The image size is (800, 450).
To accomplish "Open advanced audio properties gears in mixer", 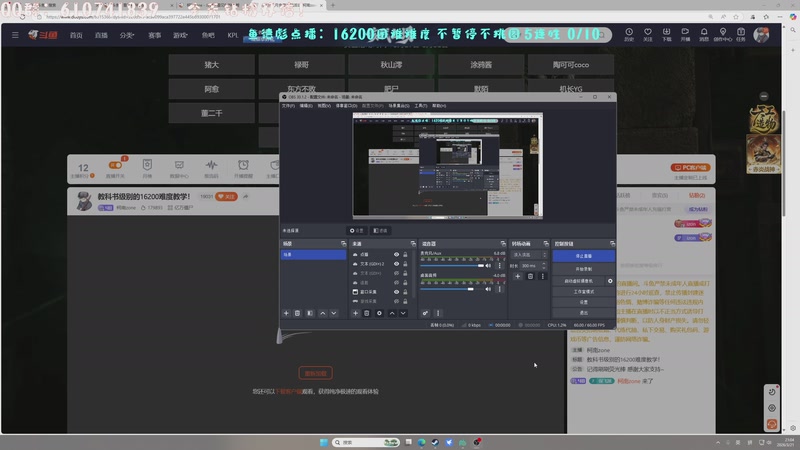I will (x=424, y=313).
